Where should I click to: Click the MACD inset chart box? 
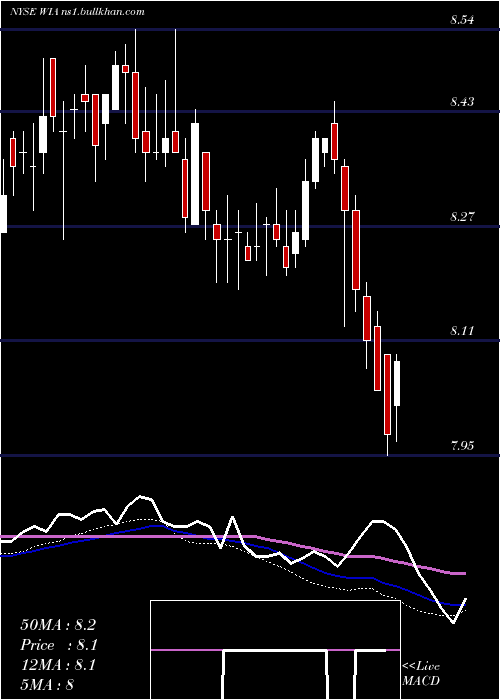(x=275, y=650)
